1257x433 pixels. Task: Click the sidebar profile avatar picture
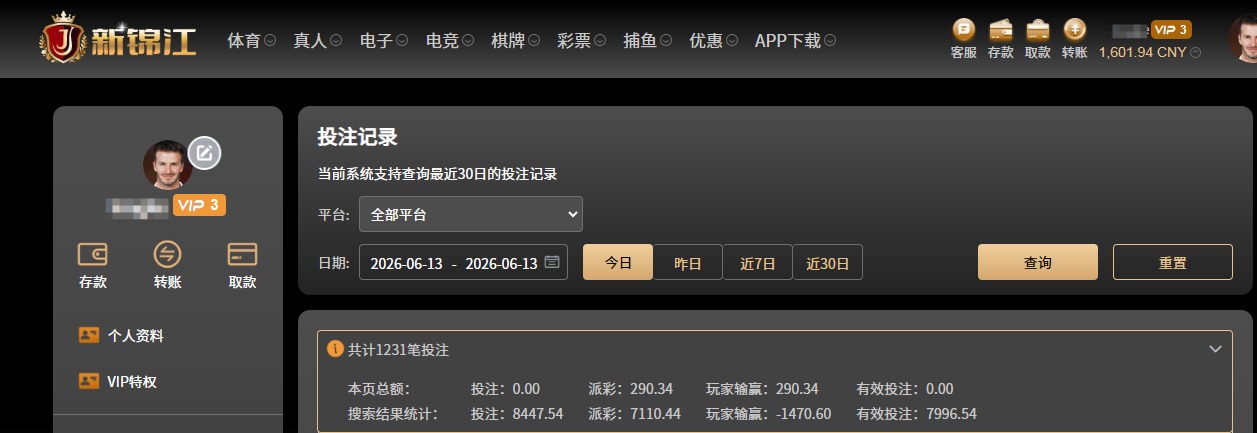pos(168,165)
